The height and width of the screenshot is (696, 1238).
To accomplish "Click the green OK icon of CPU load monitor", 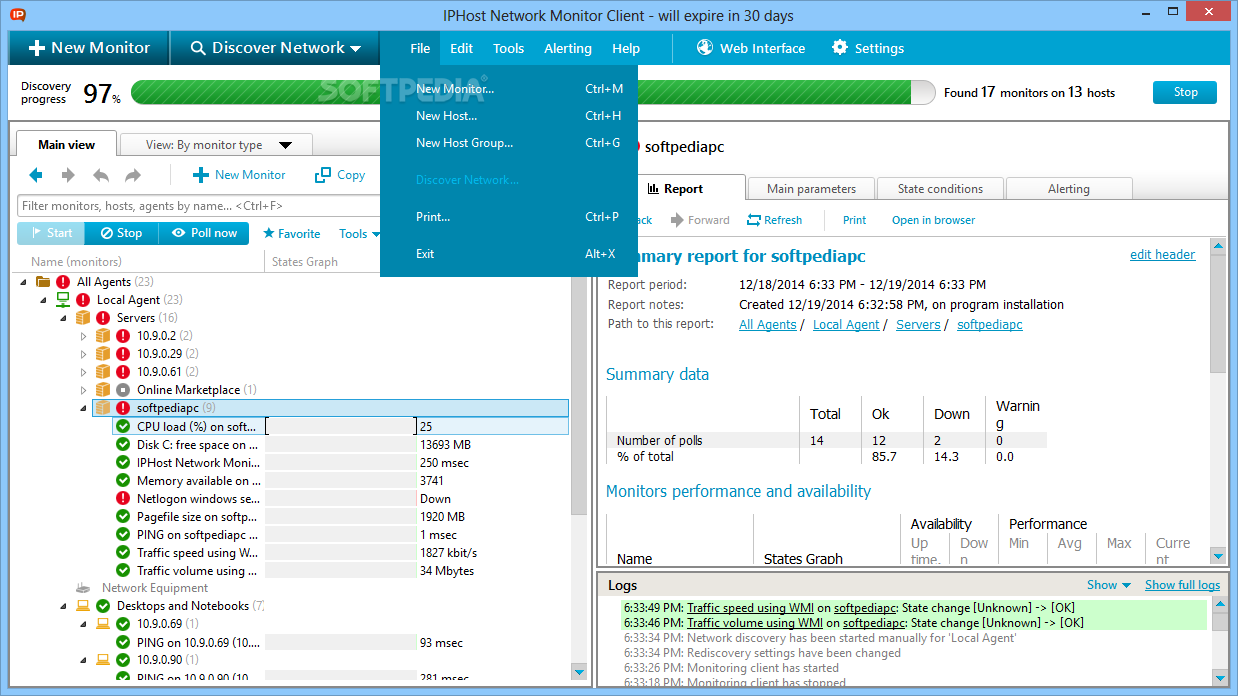I will tap(123, 427).
